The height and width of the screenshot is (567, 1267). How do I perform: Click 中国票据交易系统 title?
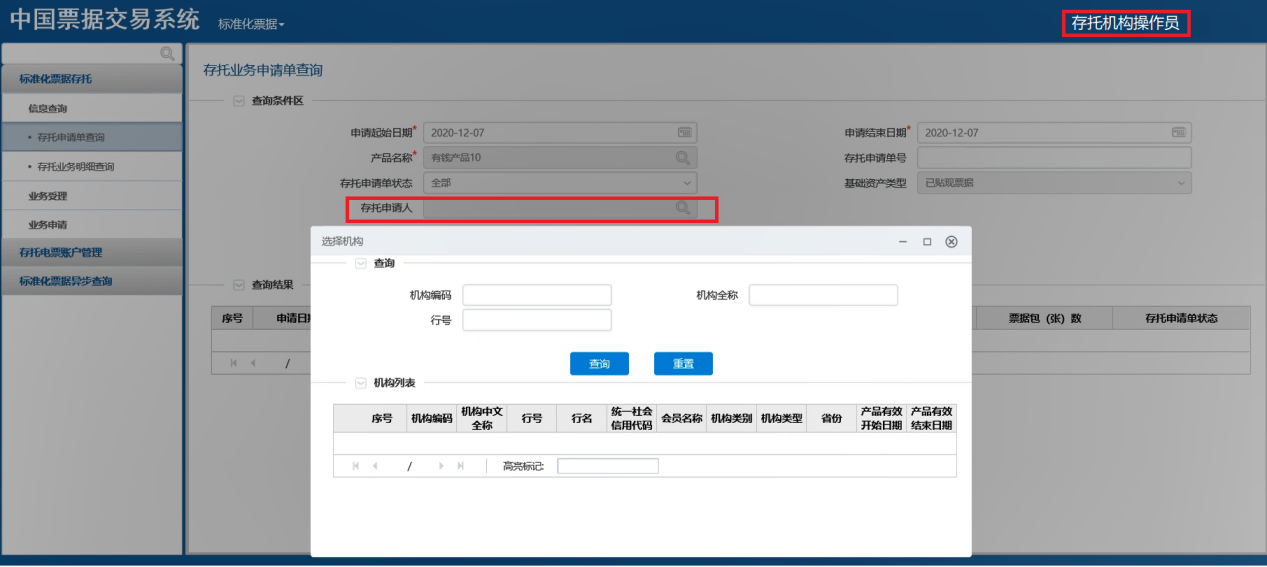[105, 21]
